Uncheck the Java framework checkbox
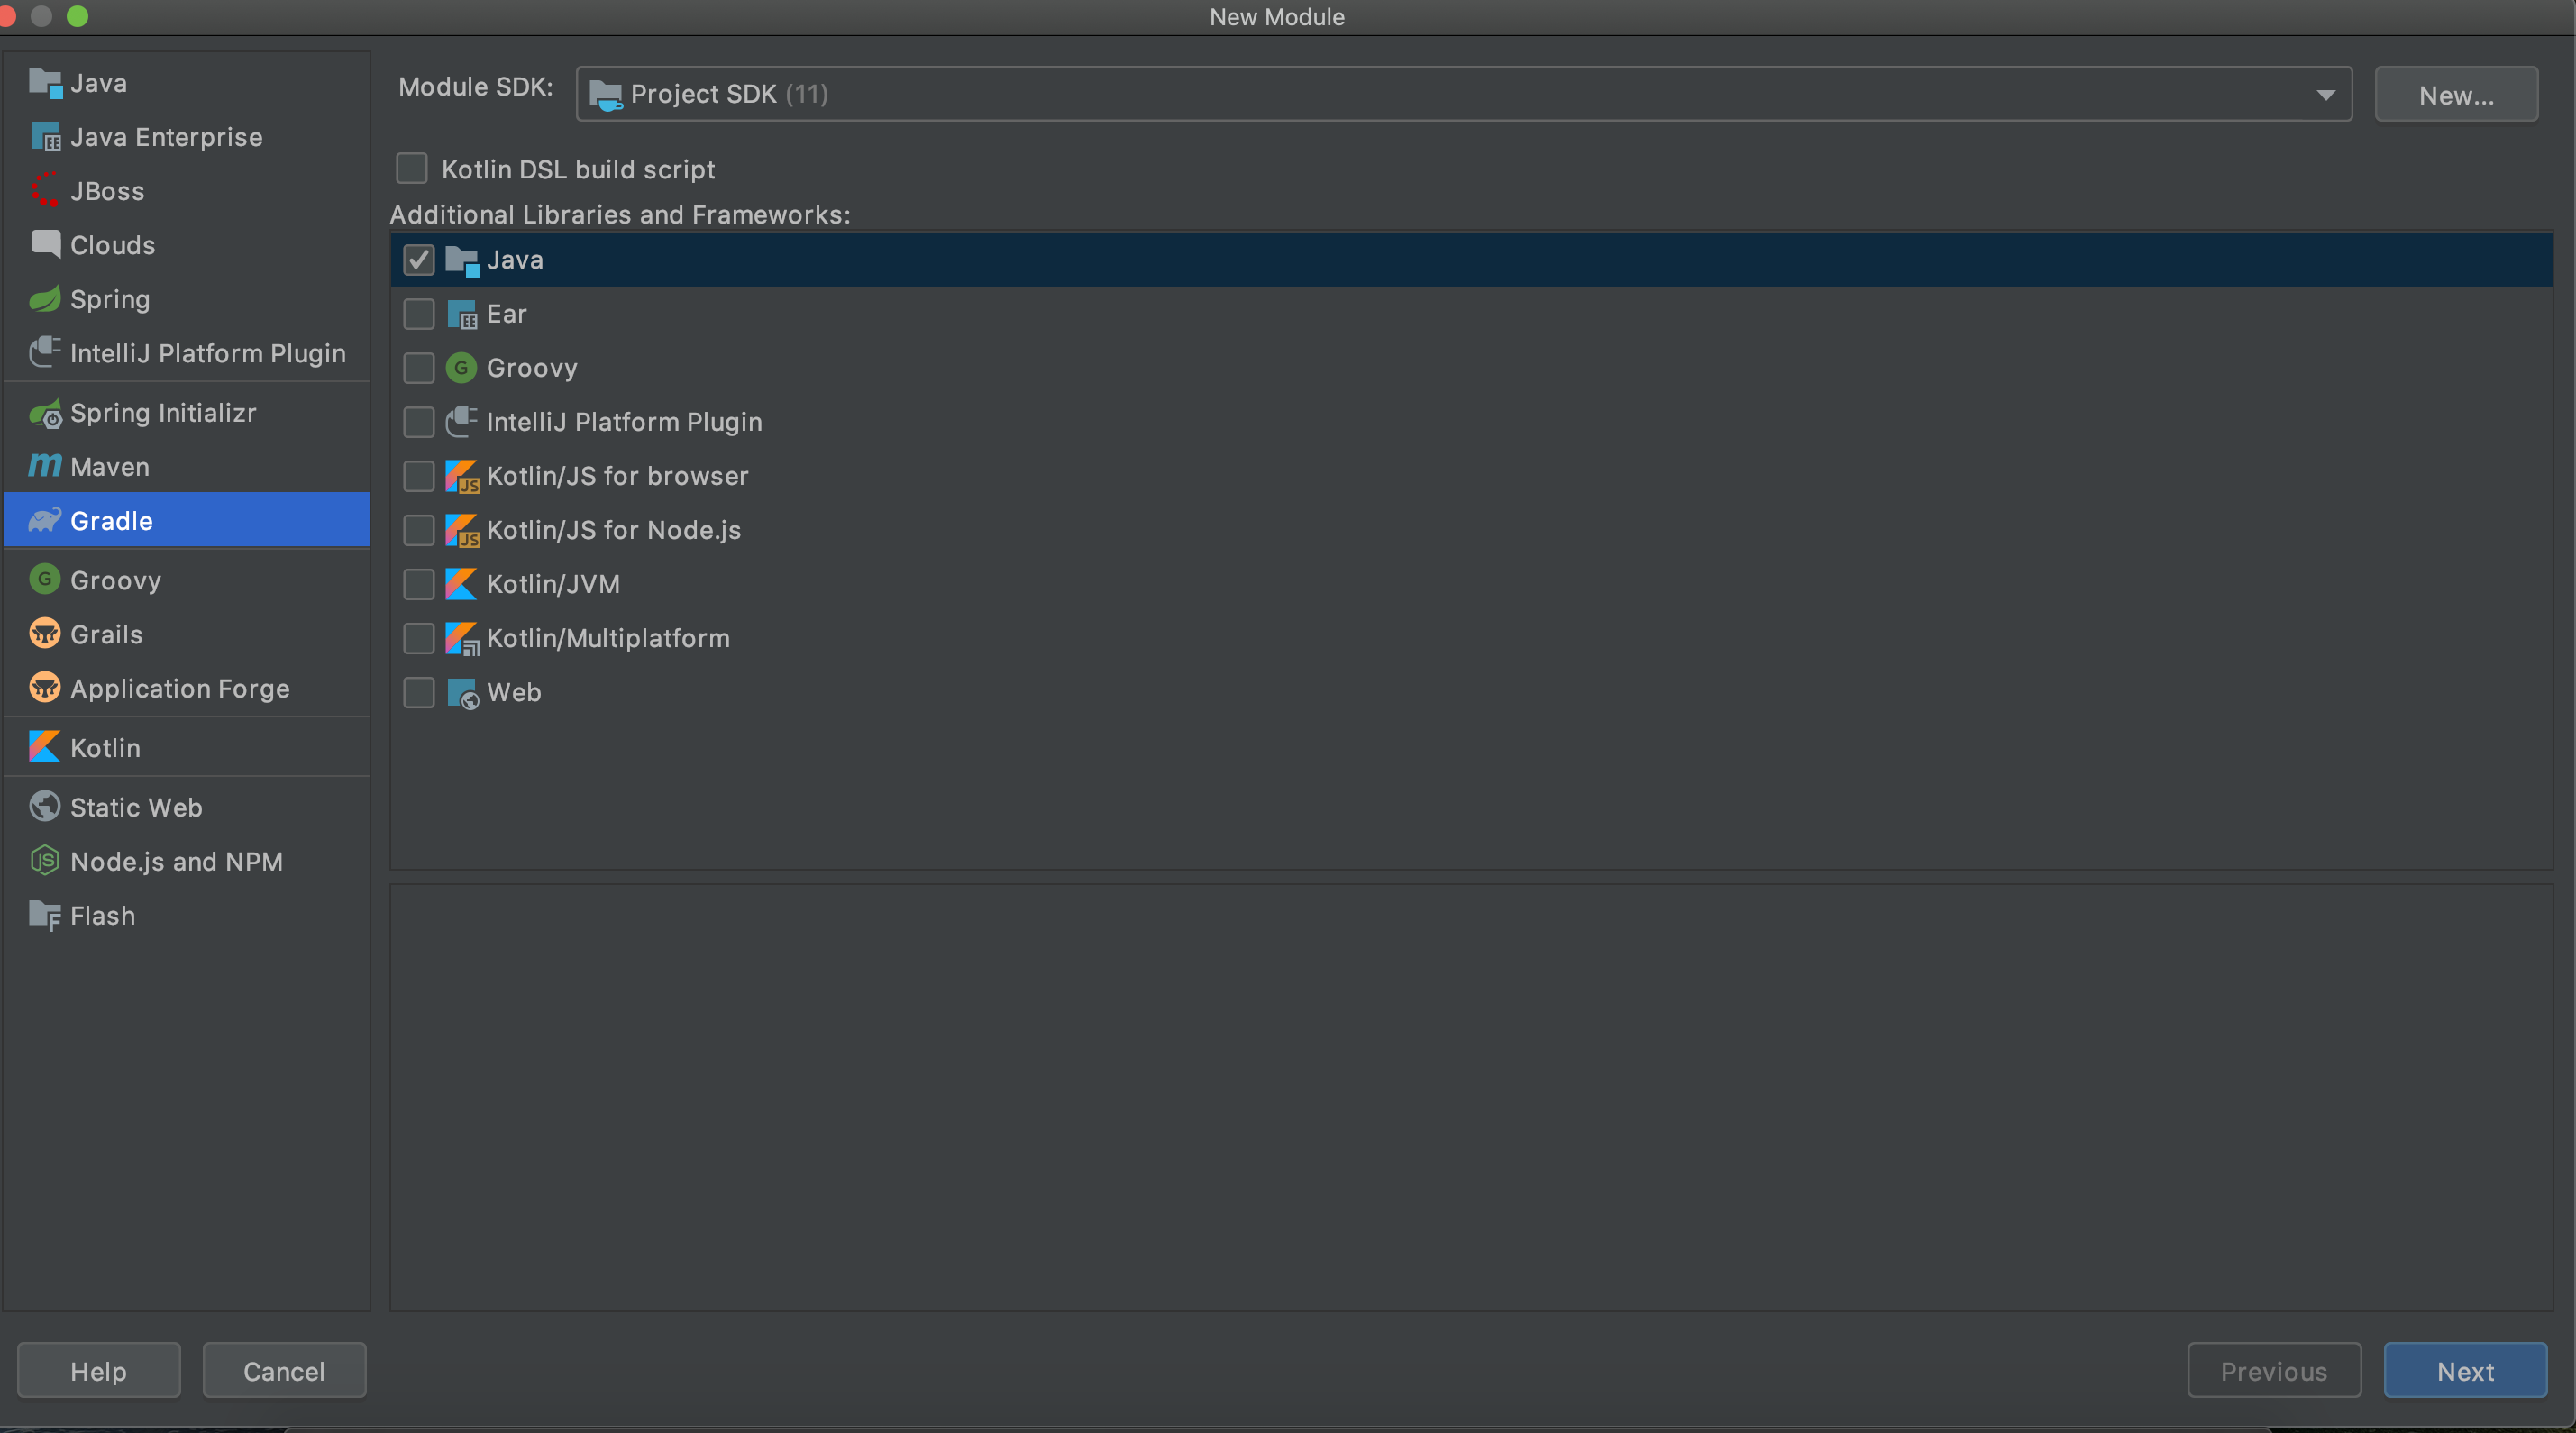This screenshot has height=1433, width=2576. [419, 260]
